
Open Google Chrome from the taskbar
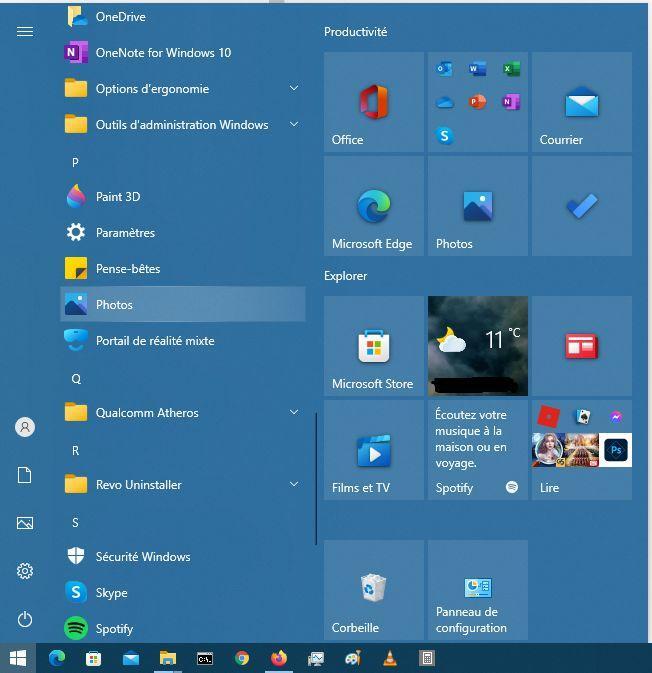coord(242,658)
